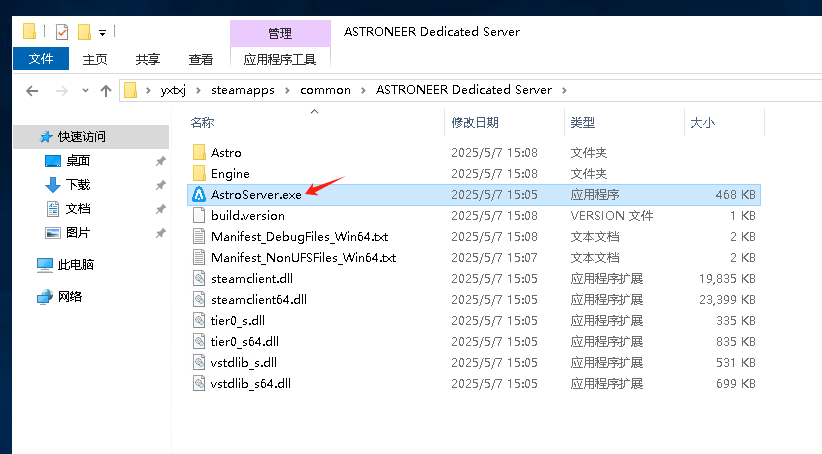The height and width of the screenshot is (454, 822).
Task: Open the 应用程序工具 ribbon tab
Action: coord(280,59)
